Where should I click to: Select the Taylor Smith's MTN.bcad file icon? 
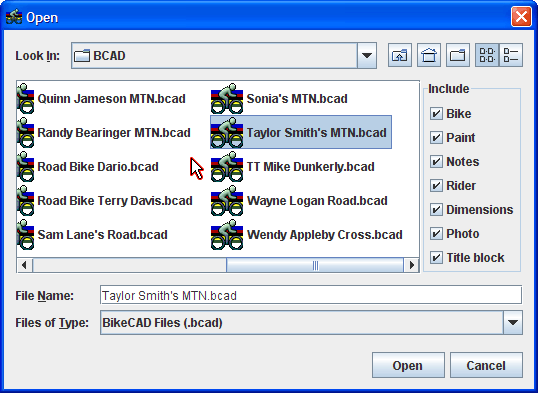pos(227,132)
